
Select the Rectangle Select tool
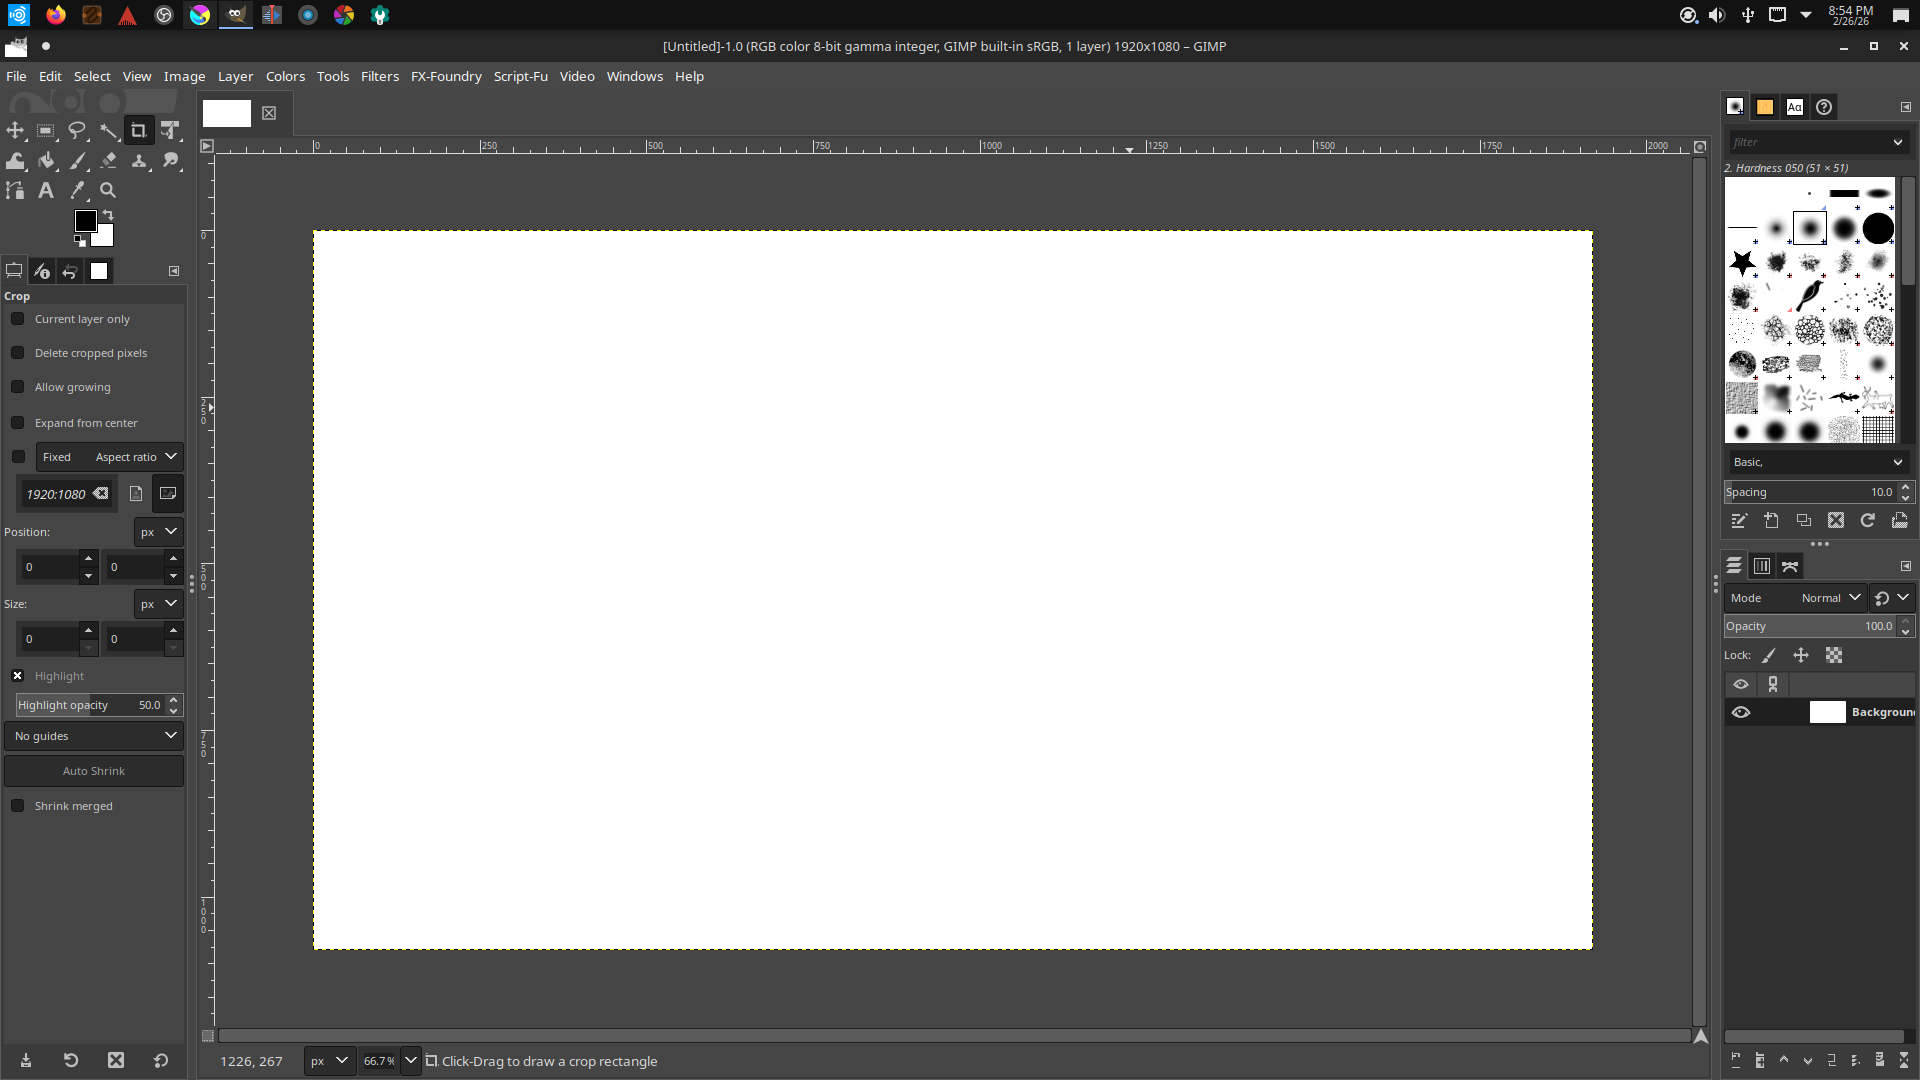(46, 130)
